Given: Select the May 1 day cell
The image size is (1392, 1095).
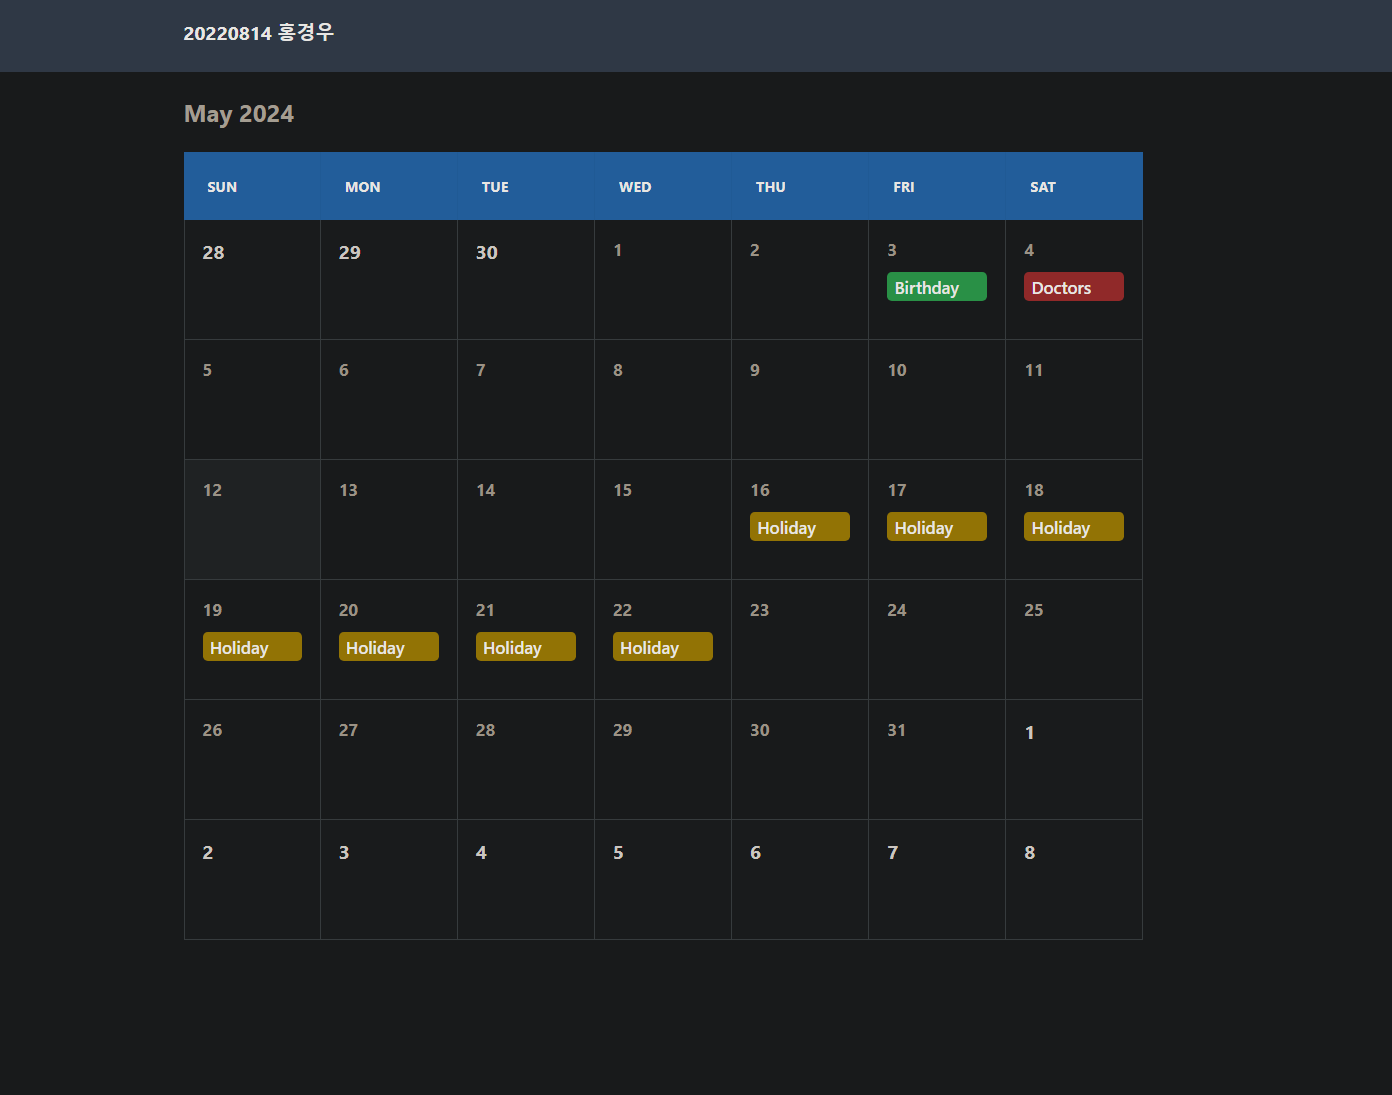Looking at the screenshot, I should [663, 280].
